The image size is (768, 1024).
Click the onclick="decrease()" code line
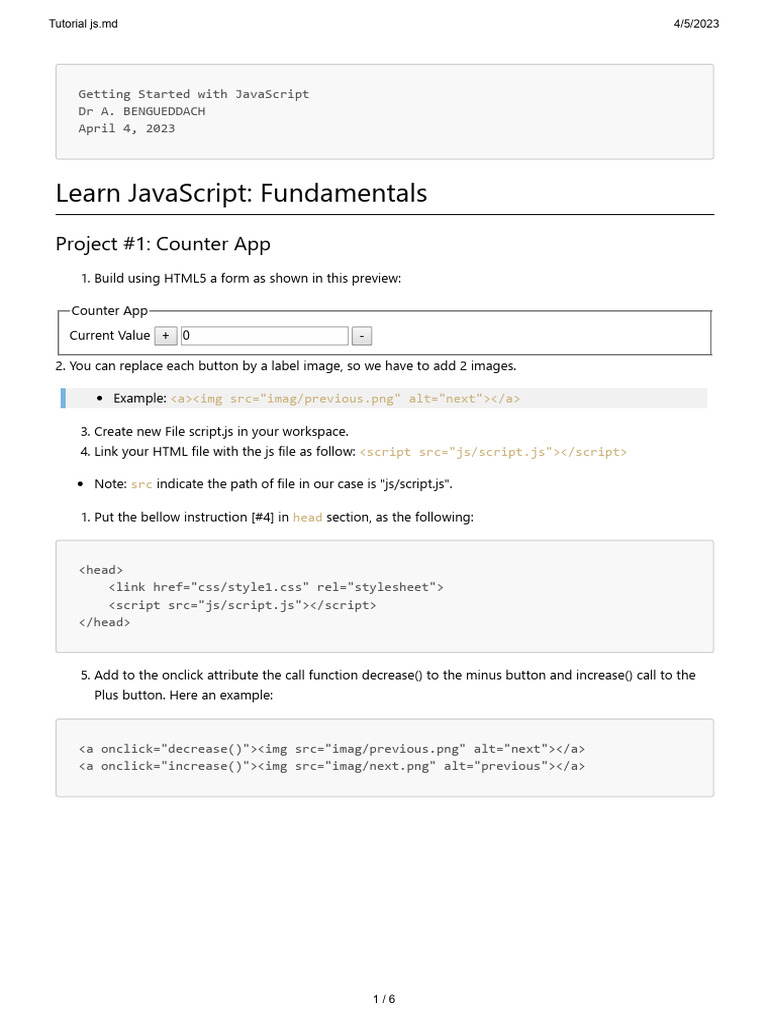point(332,749)
